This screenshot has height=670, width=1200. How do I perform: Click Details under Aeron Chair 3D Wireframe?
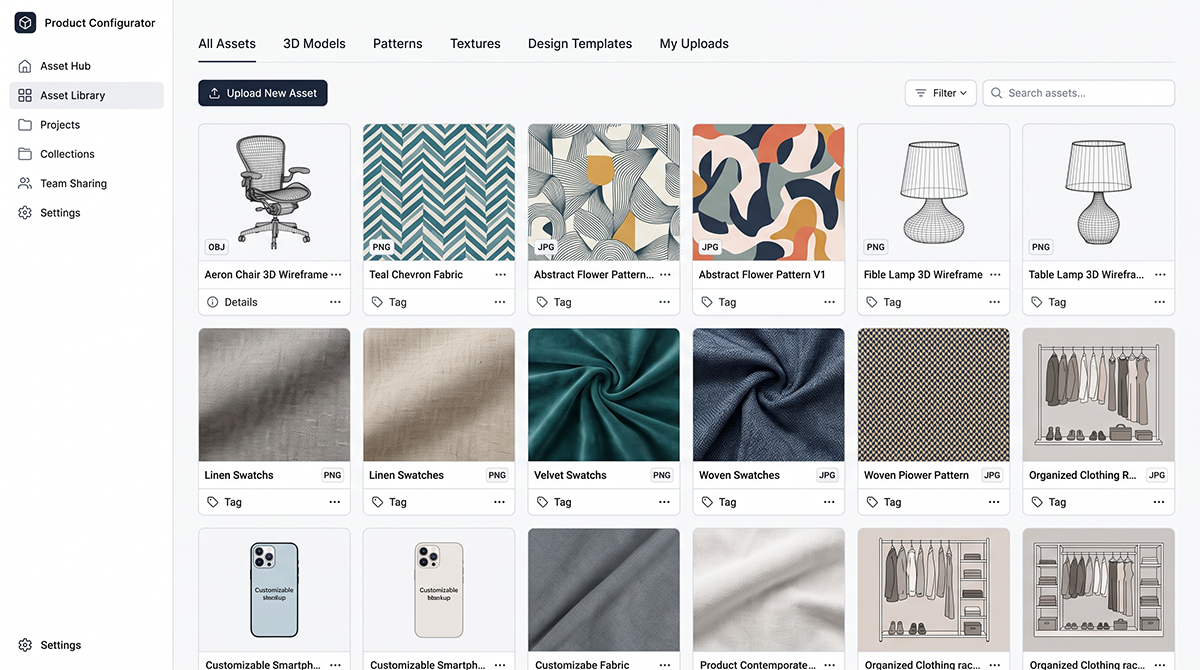point(232,302)
